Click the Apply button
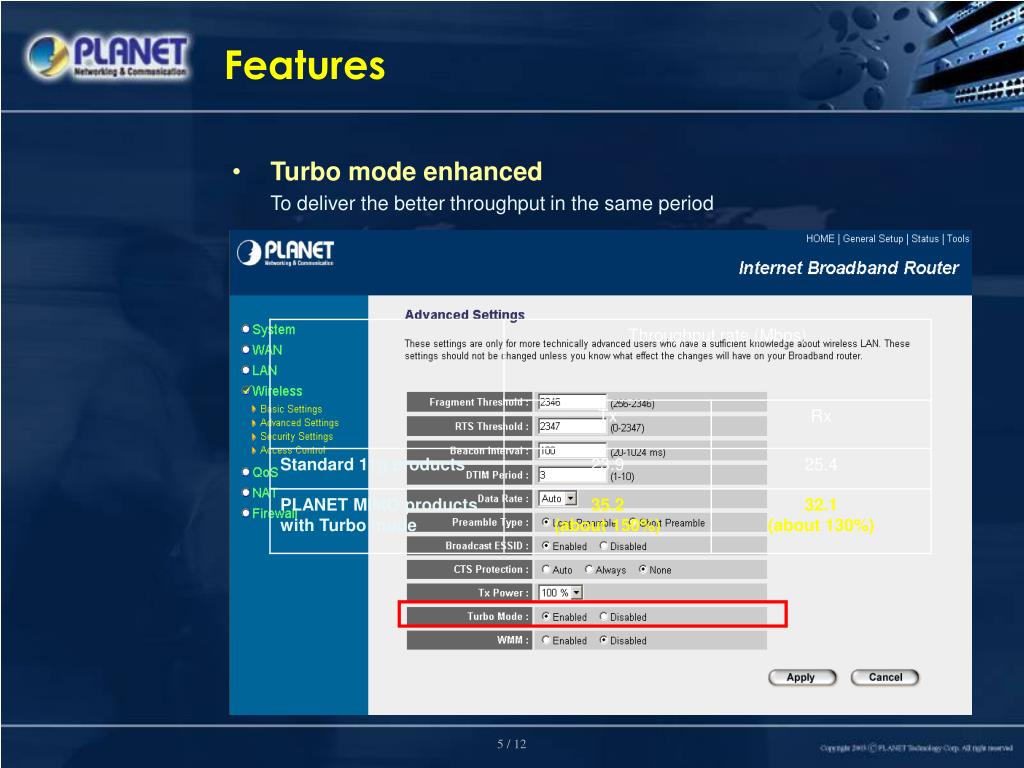The width and height of the screenshot is (1024, 768). point(802,677)
